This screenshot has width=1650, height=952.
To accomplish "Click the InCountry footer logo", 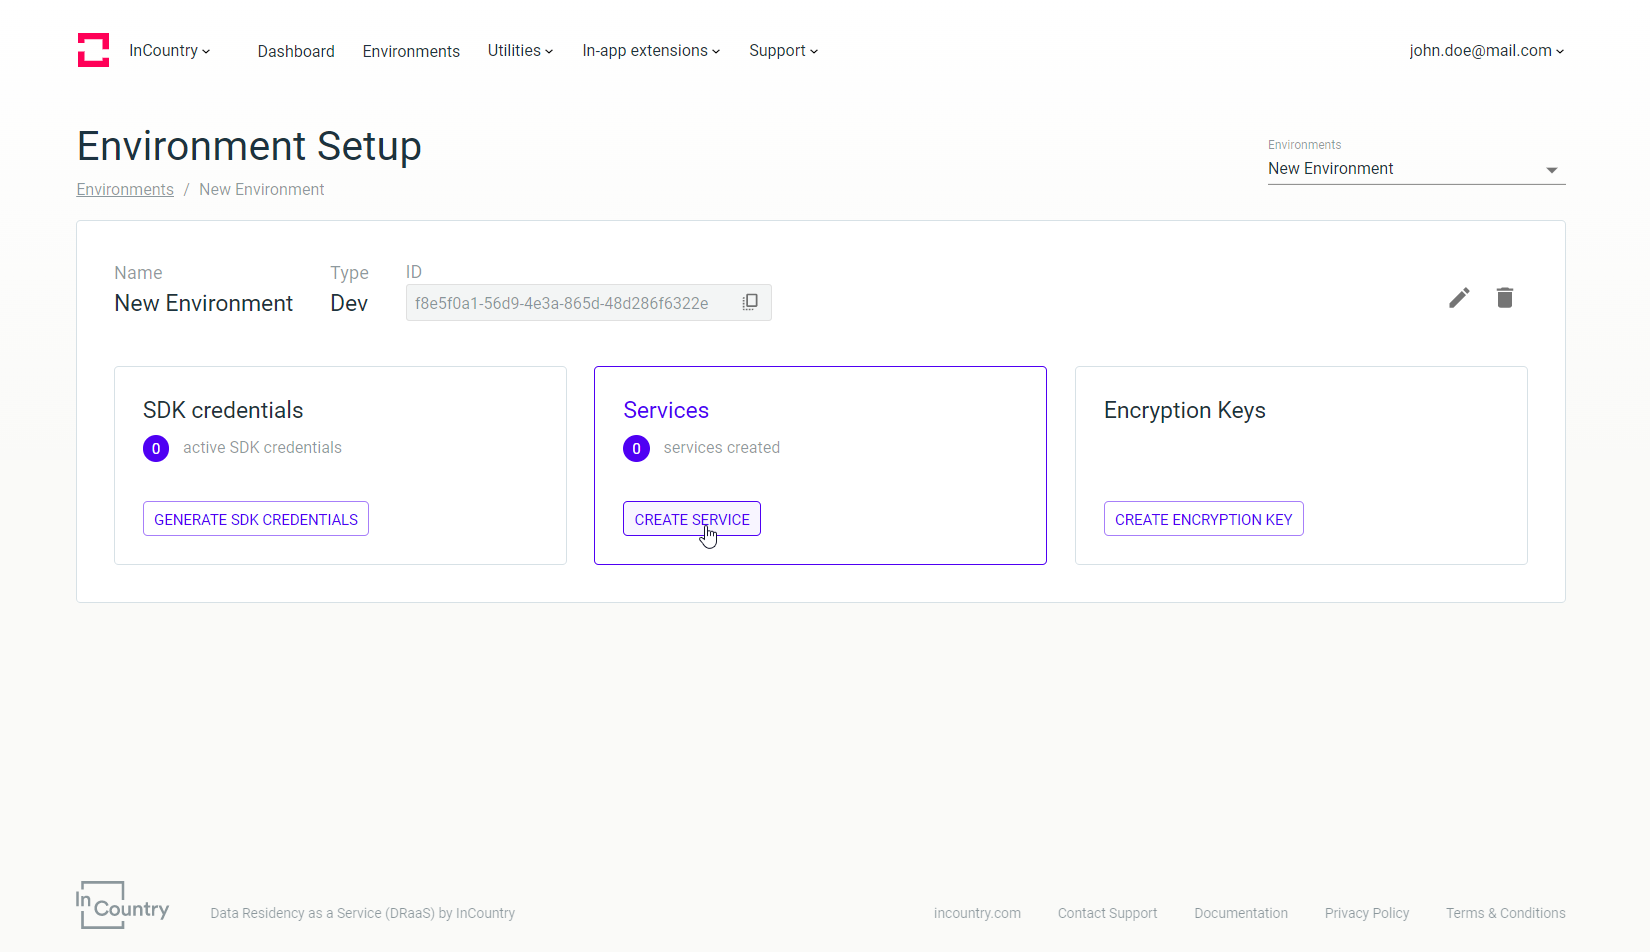I will click(x=123, y=905).
